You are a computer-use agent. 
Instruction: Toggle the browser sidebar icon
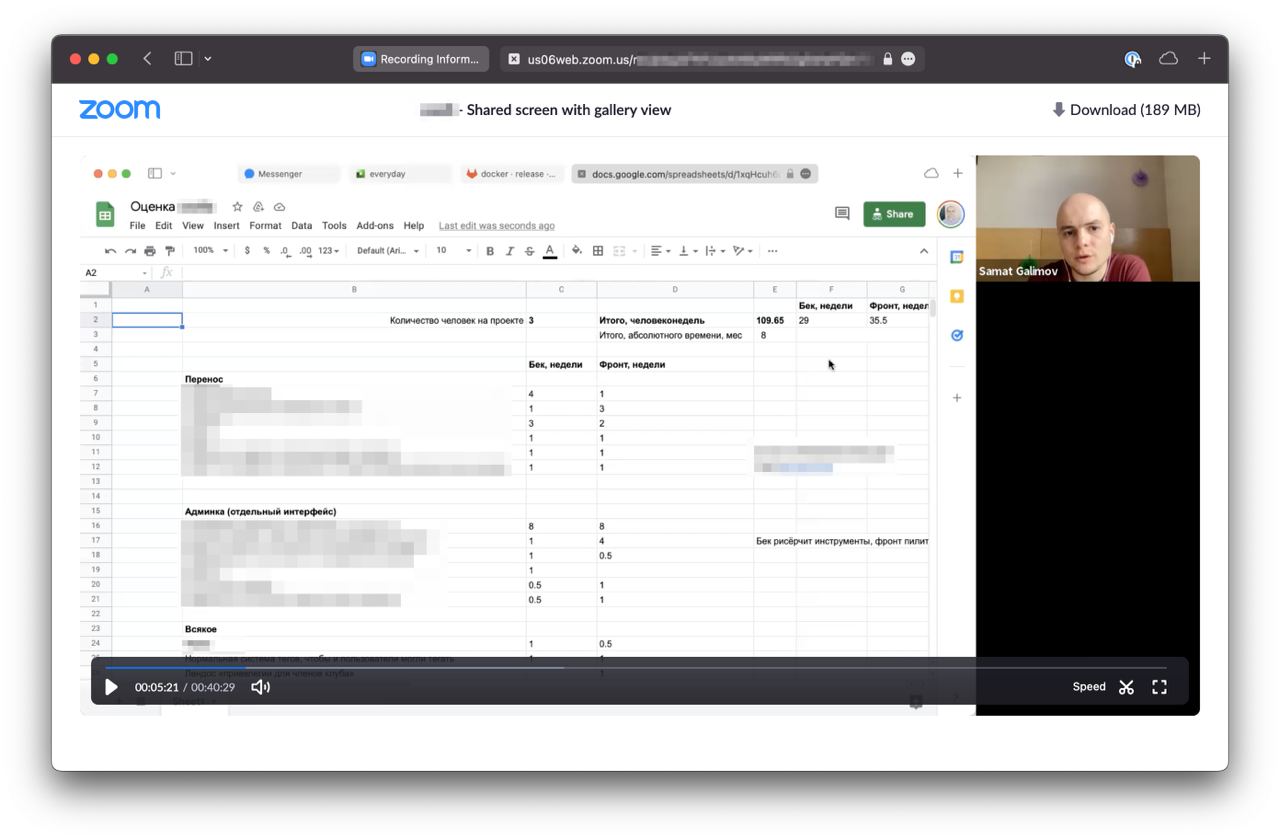click(x=183, y=59)
